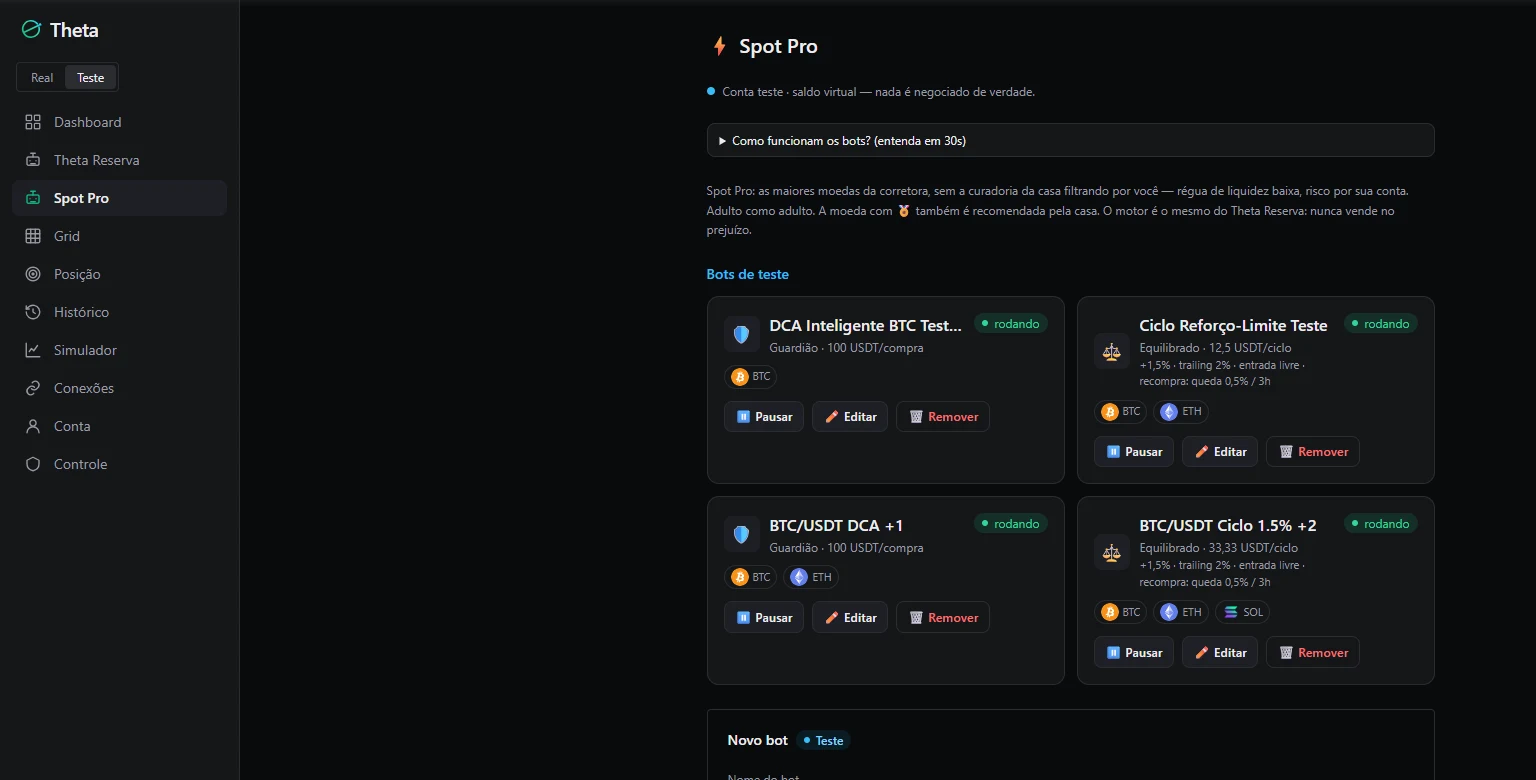Go to Posição target icon
Viewport: 1536px width, 780px height.
(33, 274)
